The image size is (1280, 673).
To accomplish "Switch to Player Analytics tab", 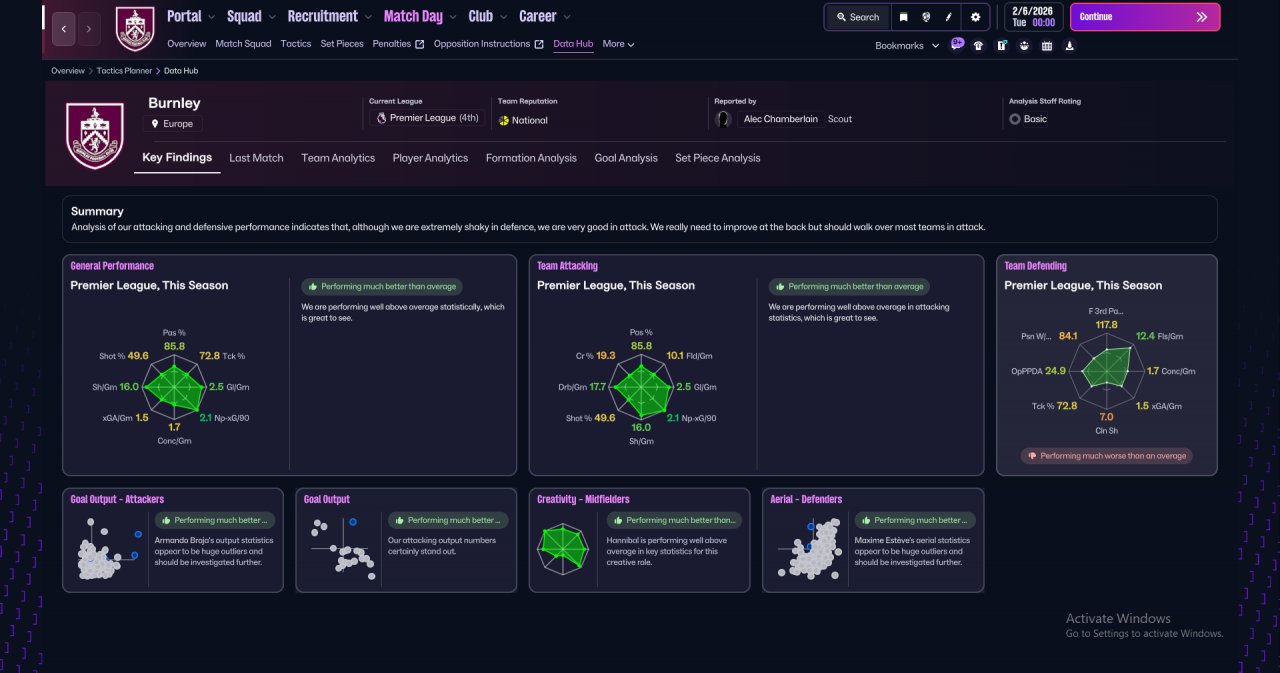I will [x=430, y=158].
